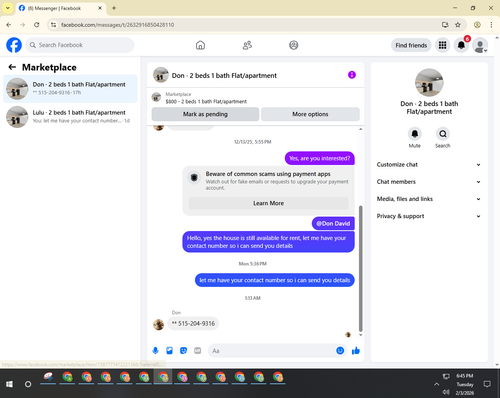Screen dimensions: 500x398
Task: Open tab search dropdown
Action: [8, 8]
